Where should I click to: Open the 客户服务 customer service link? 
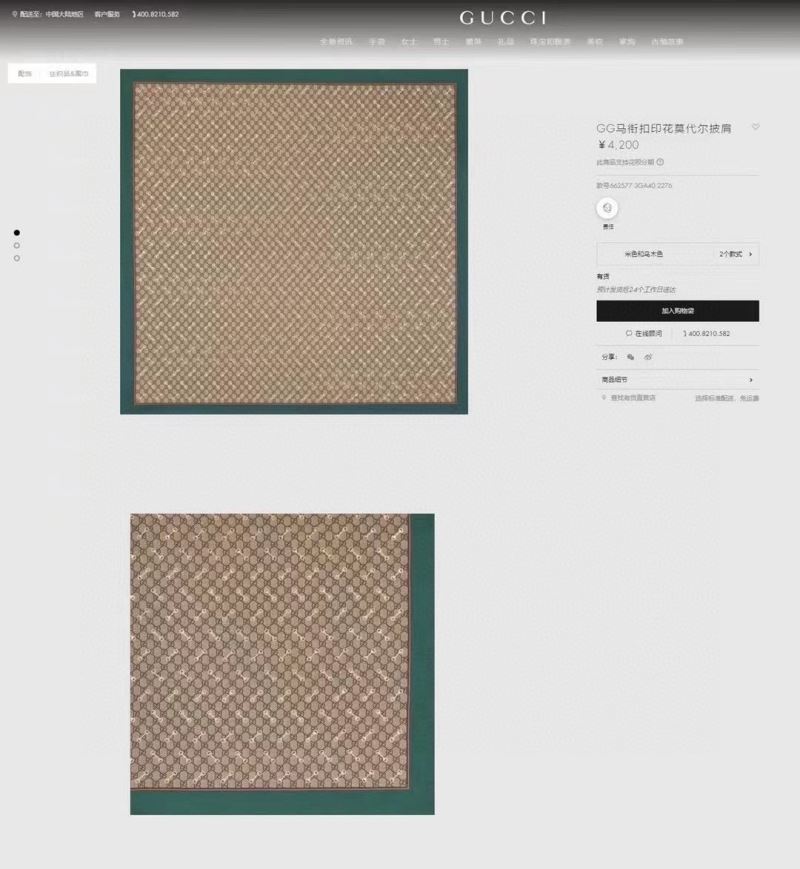107,14
